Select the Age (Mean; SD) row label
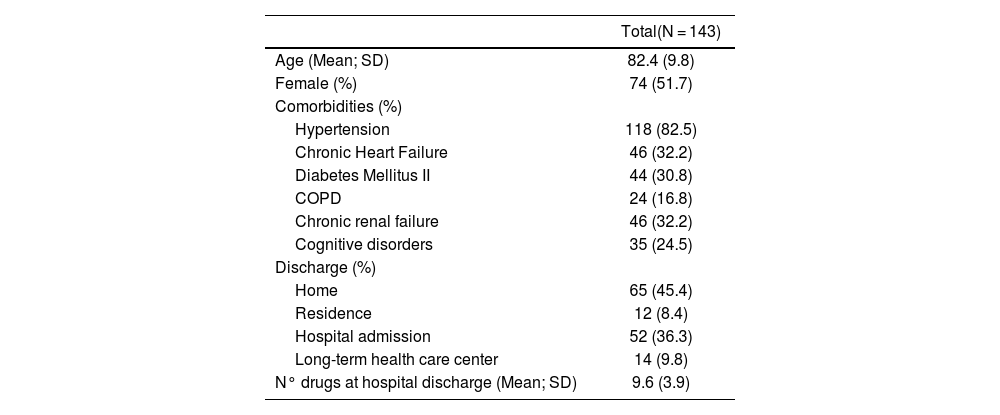This screenshot has height=415, width=1000. click(x=331, y=61)
